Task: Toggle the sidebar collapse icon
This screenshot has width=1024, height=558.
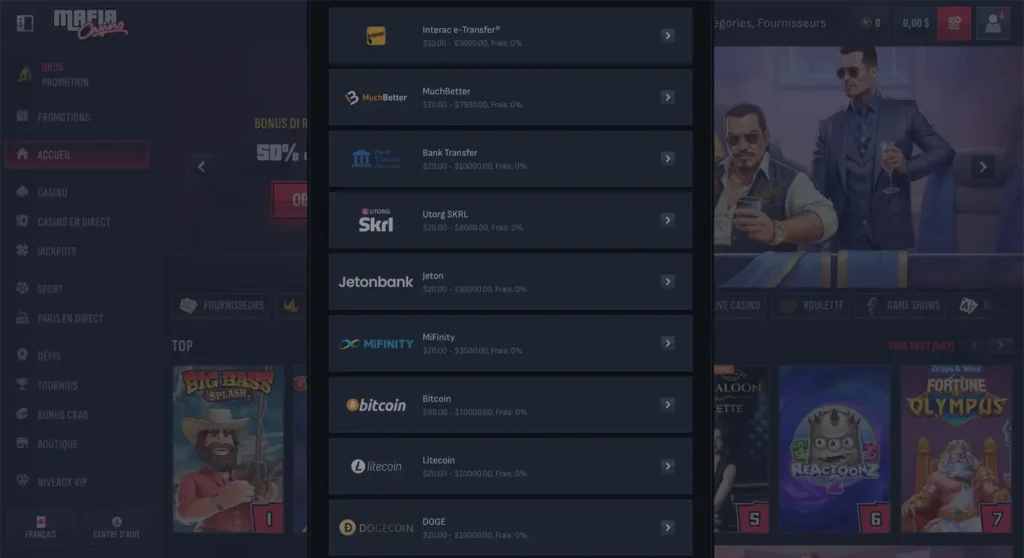Action: click(25, 24)
